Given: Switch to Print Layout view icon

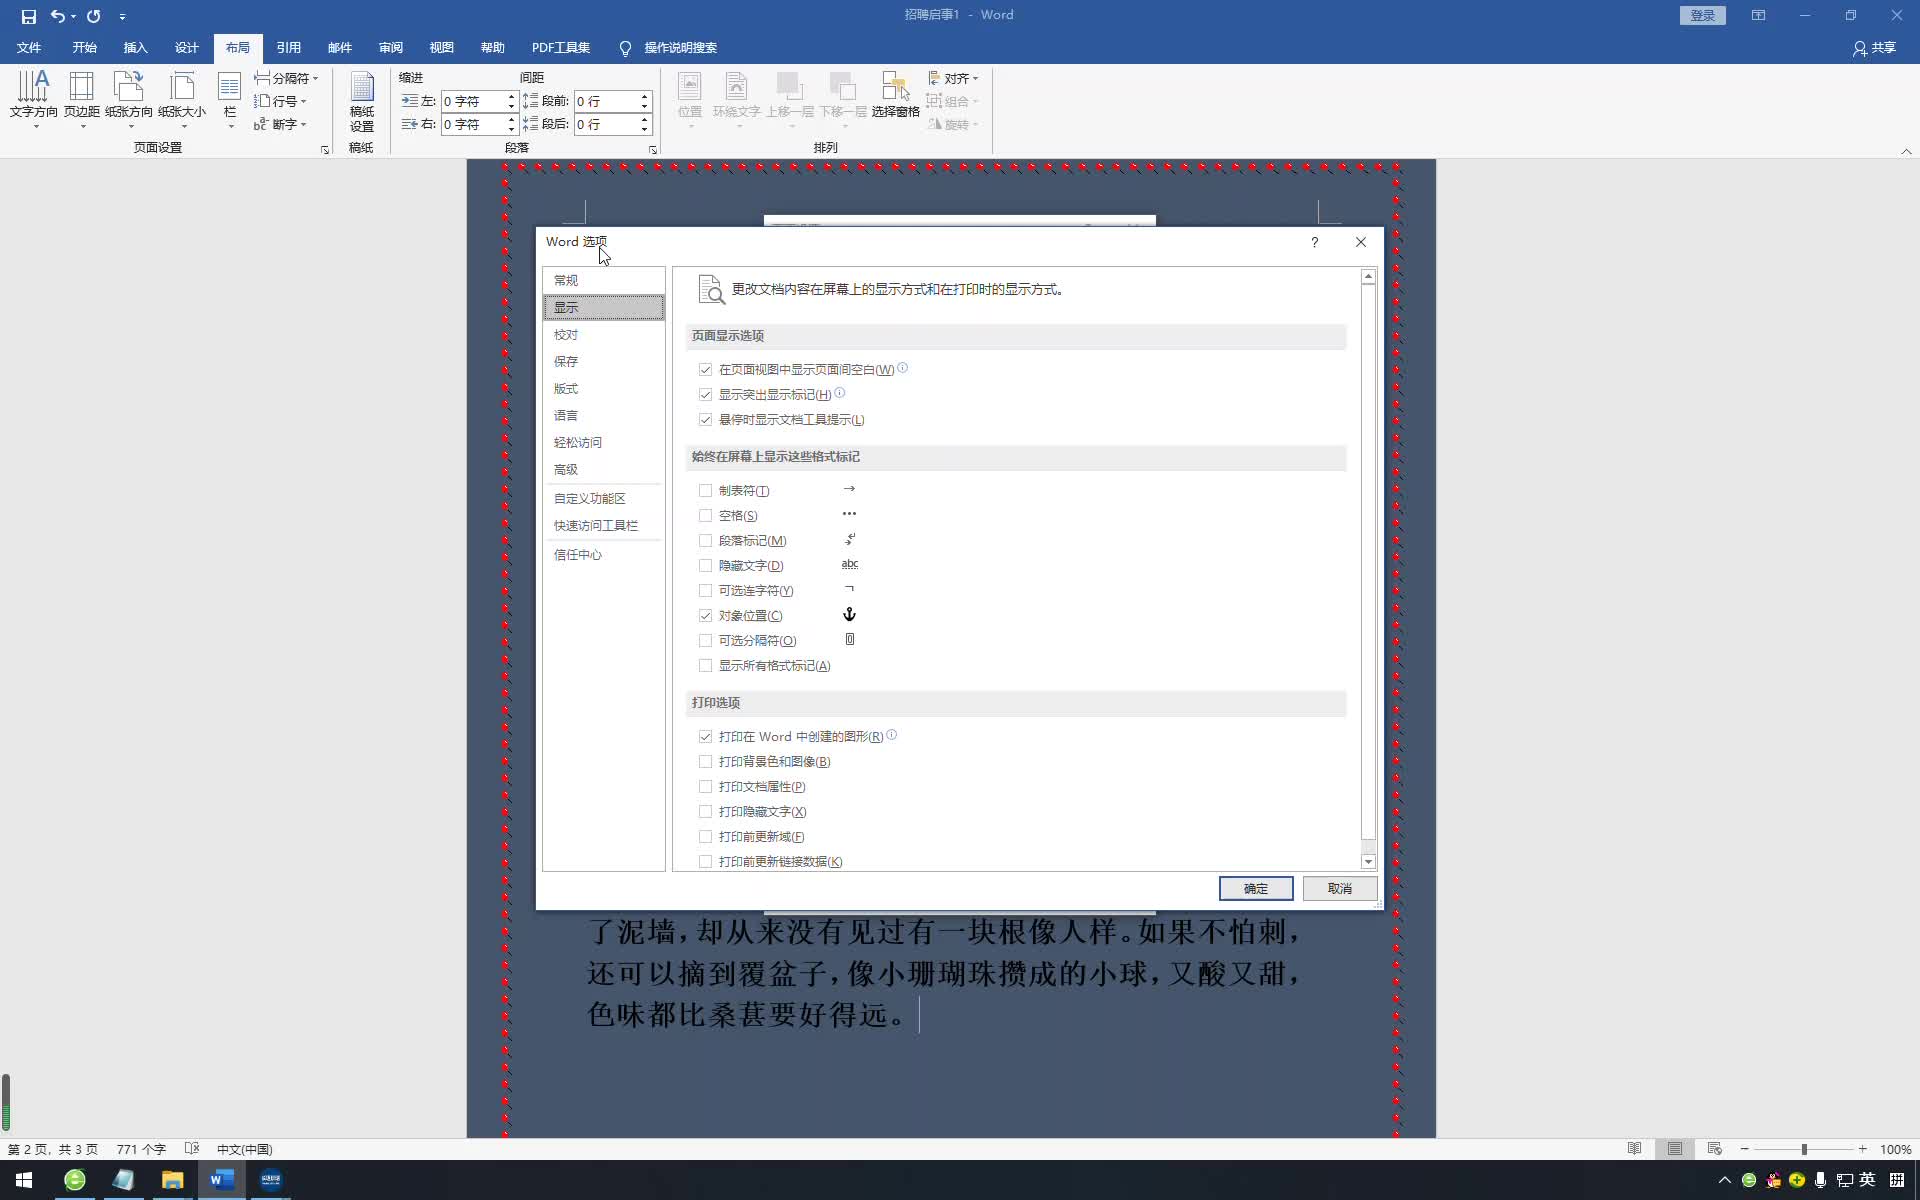Looking at the screenshot, I should pyautogui.click(x=1675, y=1149).
